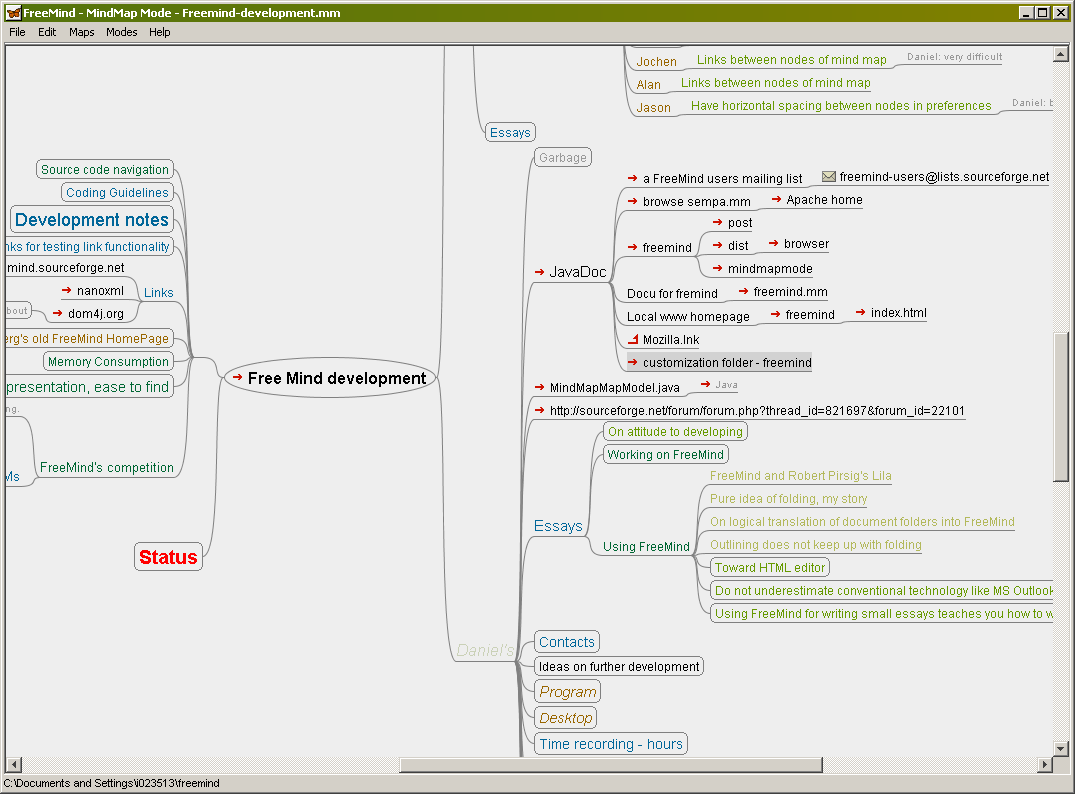Select the Source code navigation node

(x=104, y=169)
